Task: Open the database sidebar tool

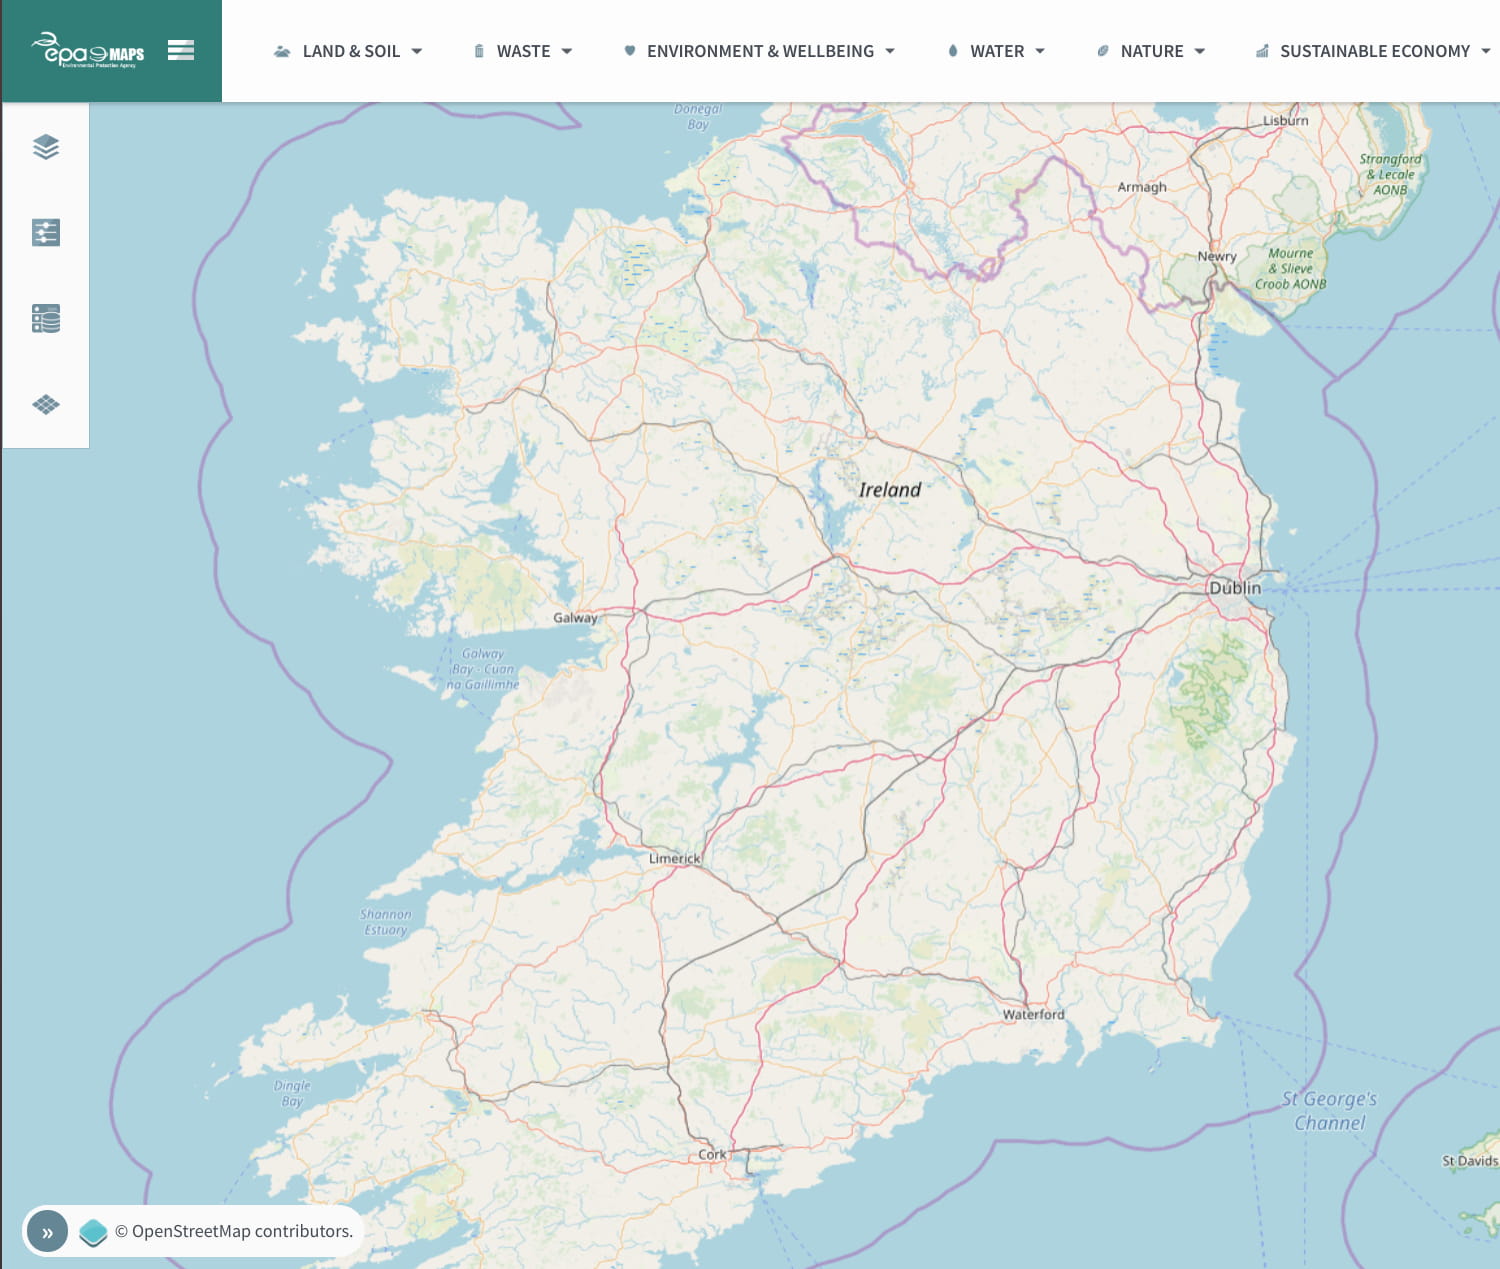Action: point(46,319)
